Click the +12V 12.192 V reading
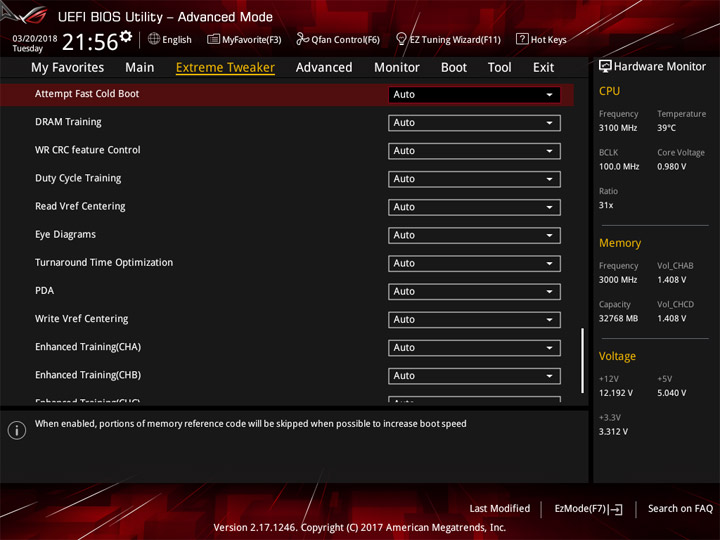 [x=615, y=393]
